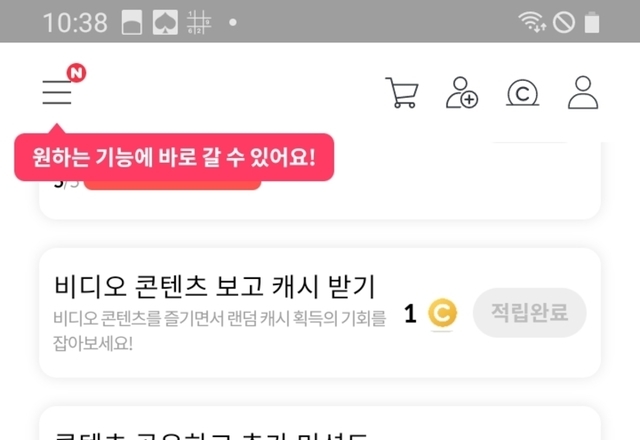The width and height of the screenshot is (640, 440).
Task: Open the cash coin C icon in header
Action: click(x=522, y=93)
